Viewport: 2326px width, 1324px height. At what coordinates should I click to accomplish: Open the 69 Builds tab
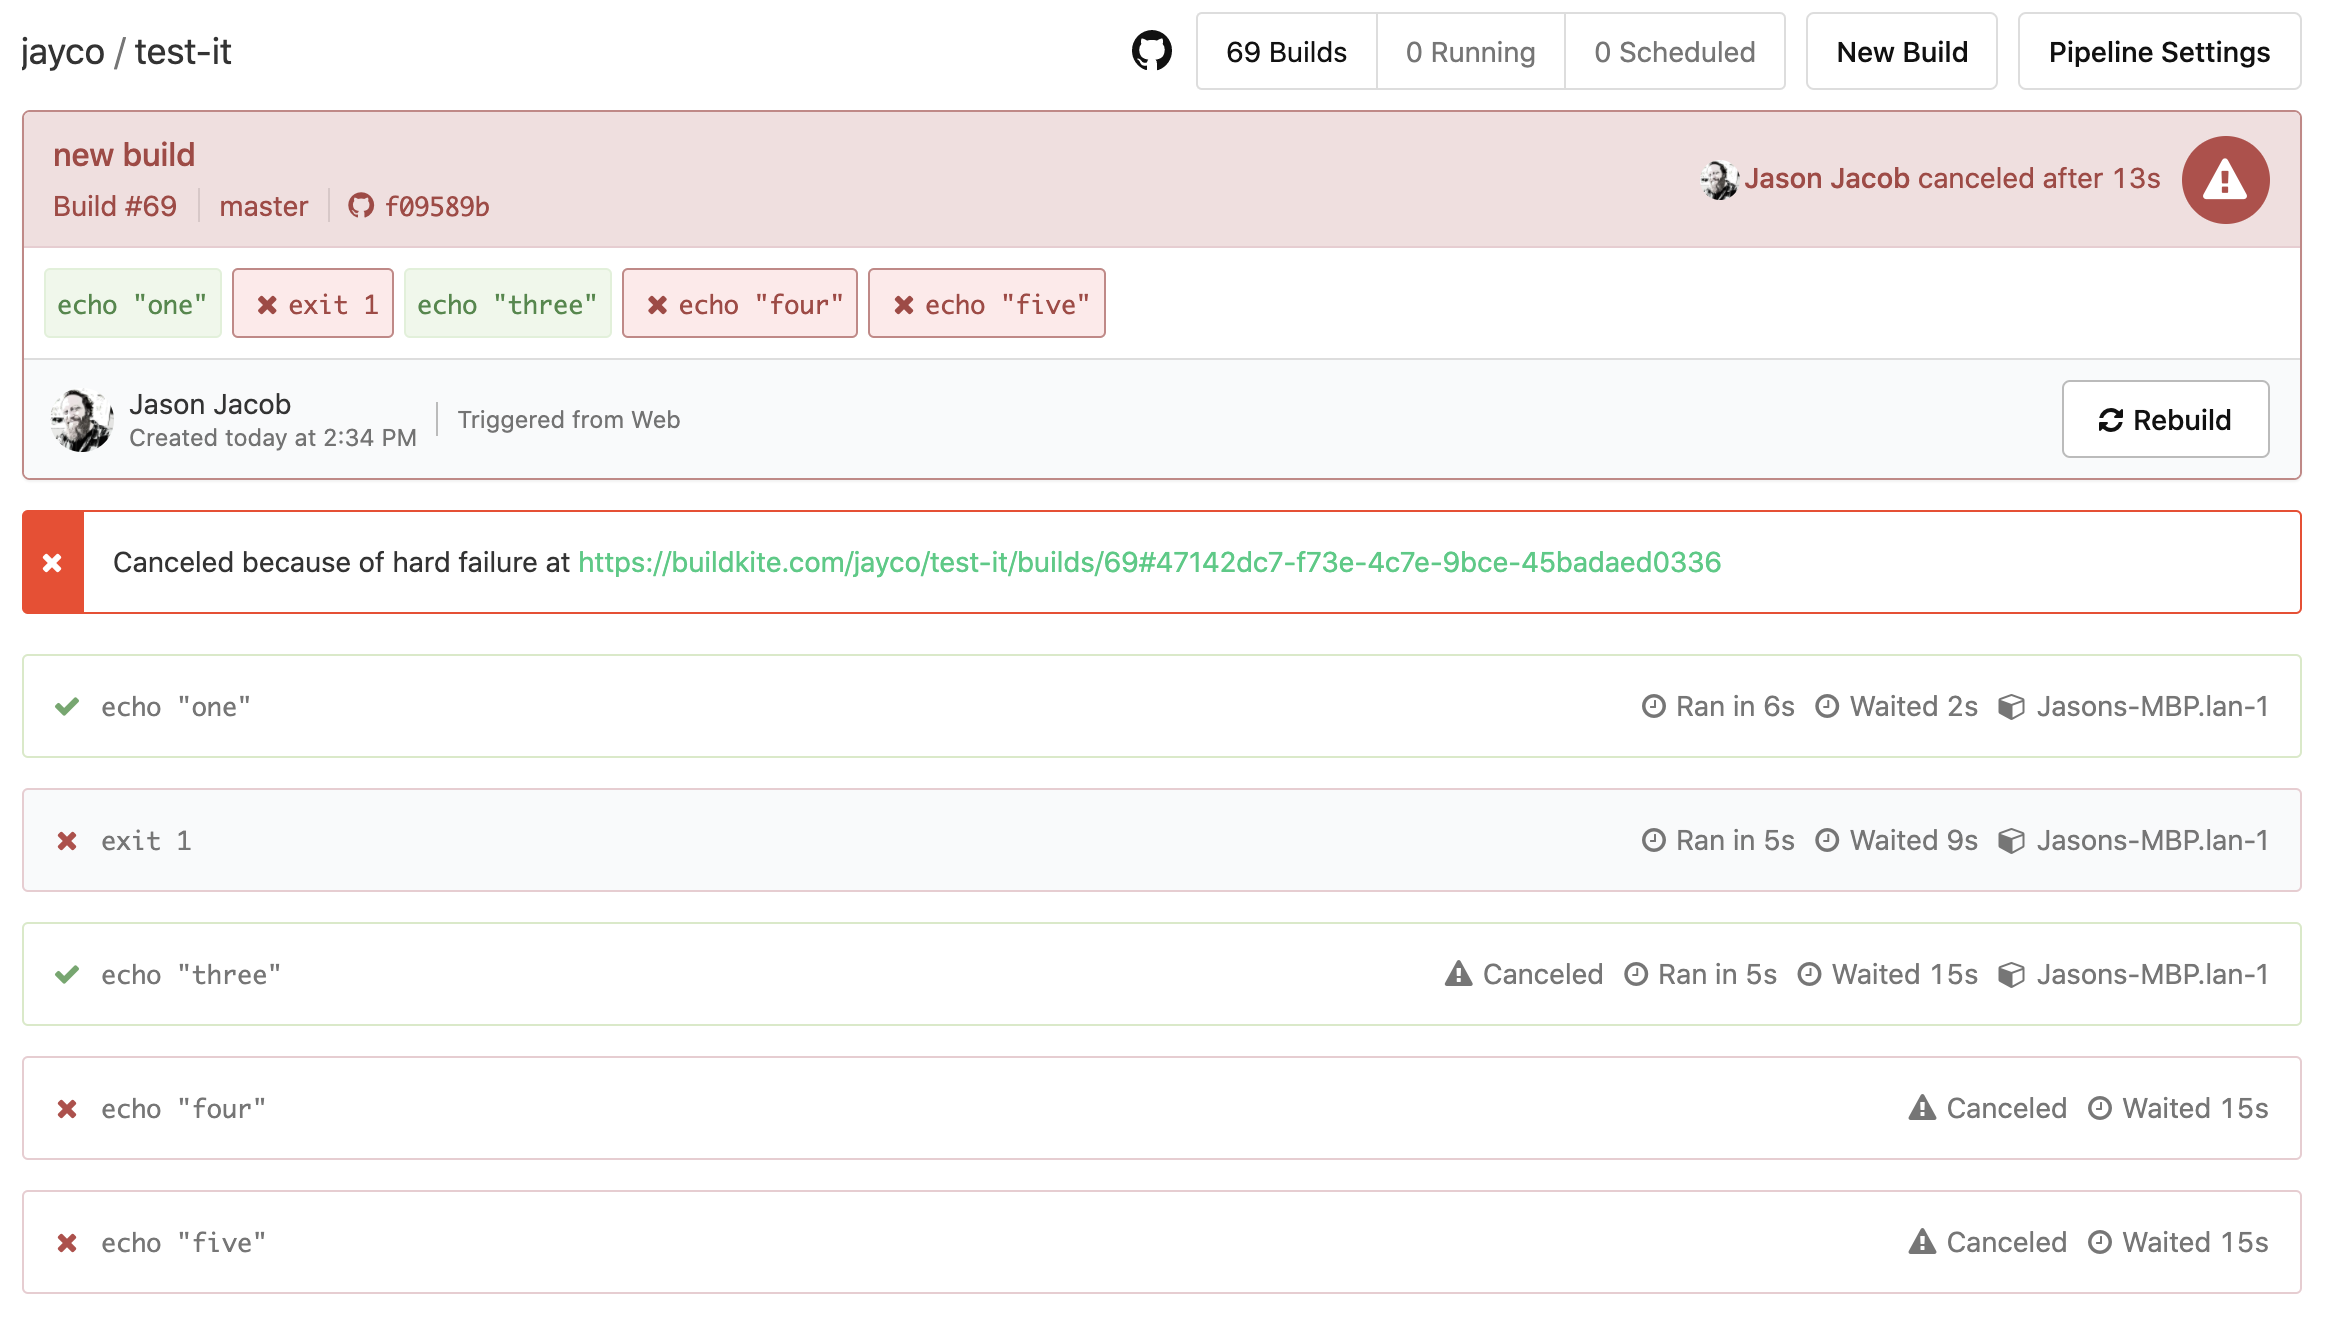point(1286,52)
